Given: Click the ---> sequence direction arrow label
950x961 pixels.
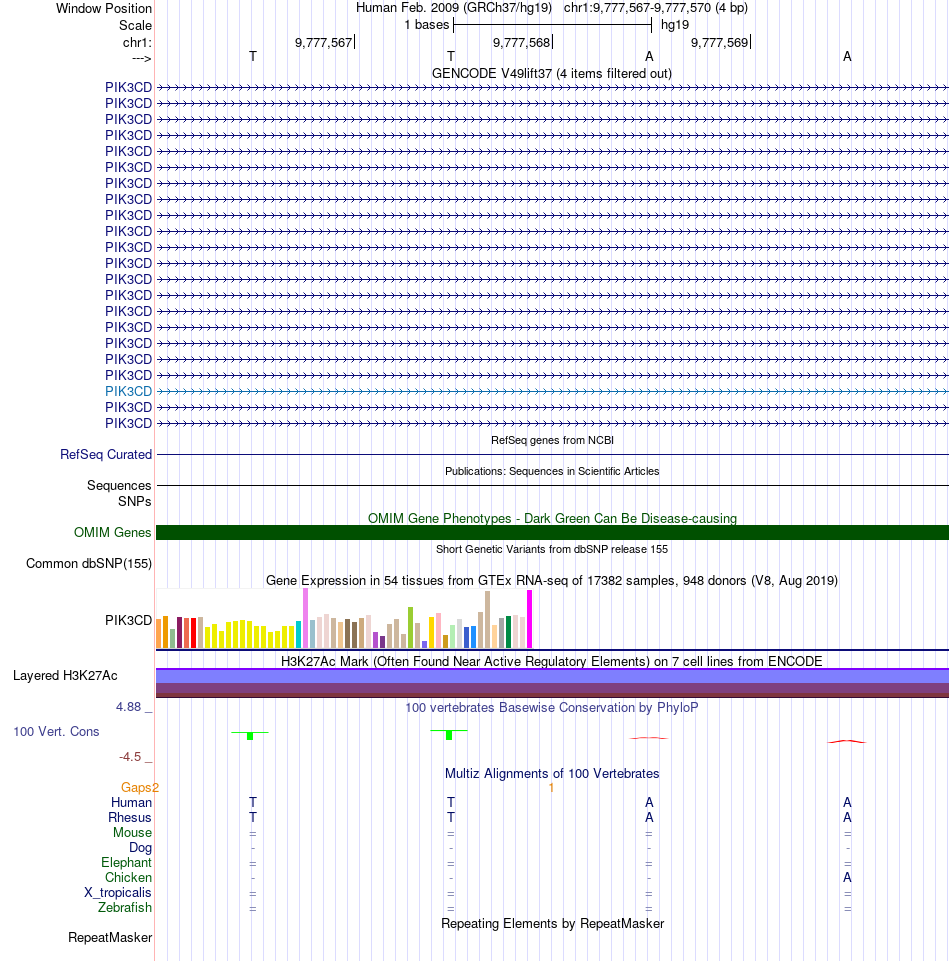Looking at the screenshot, I should (141, 58).
